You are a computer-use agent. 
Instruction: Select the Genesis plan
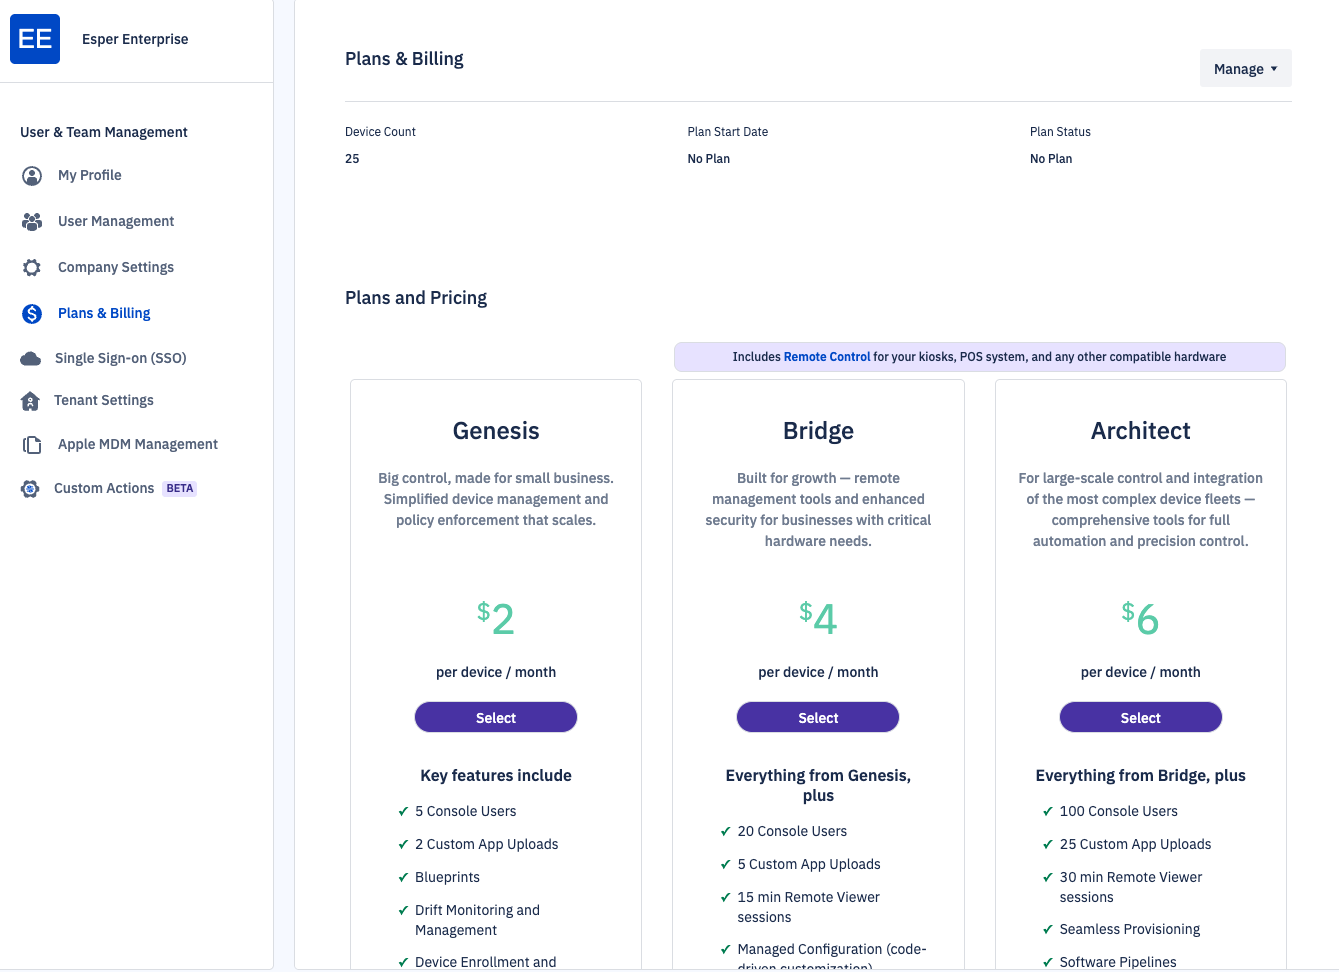(x=495, y=717)
